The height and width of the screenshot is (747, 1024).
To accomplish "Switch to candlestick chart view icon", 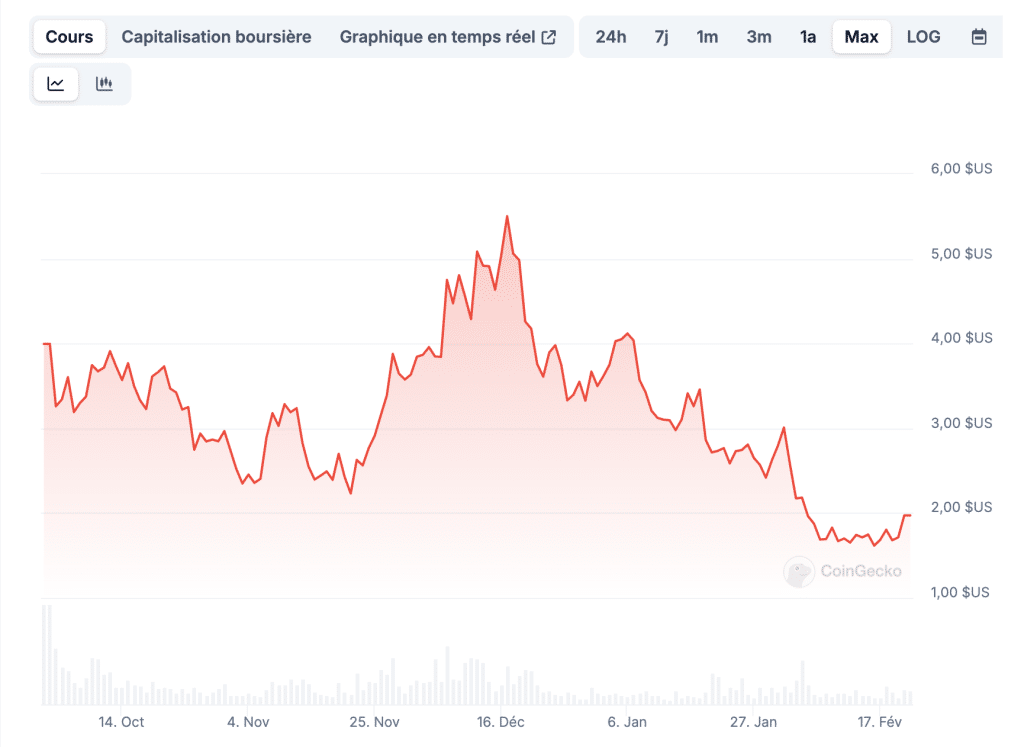I will pos(104,84).
